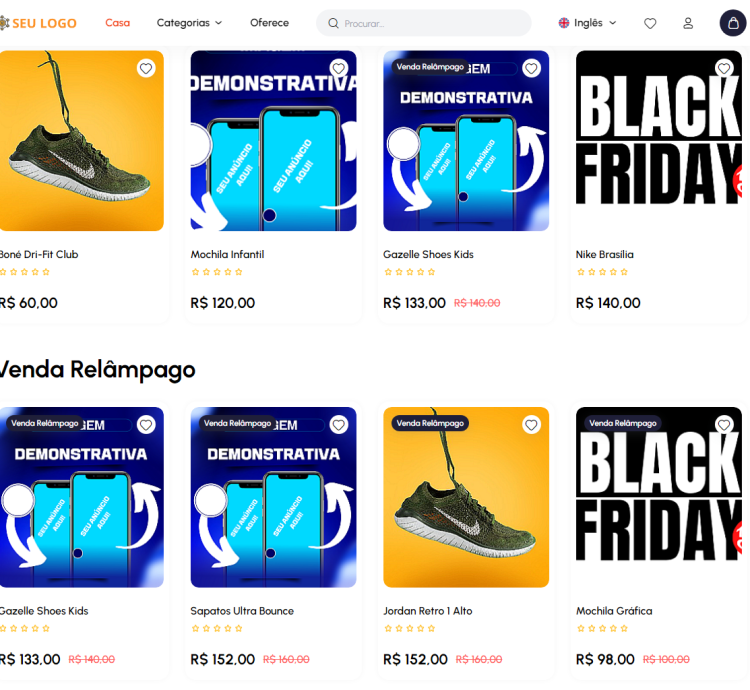
Task: Click the British flag language icon
Action: pos(564,23)
